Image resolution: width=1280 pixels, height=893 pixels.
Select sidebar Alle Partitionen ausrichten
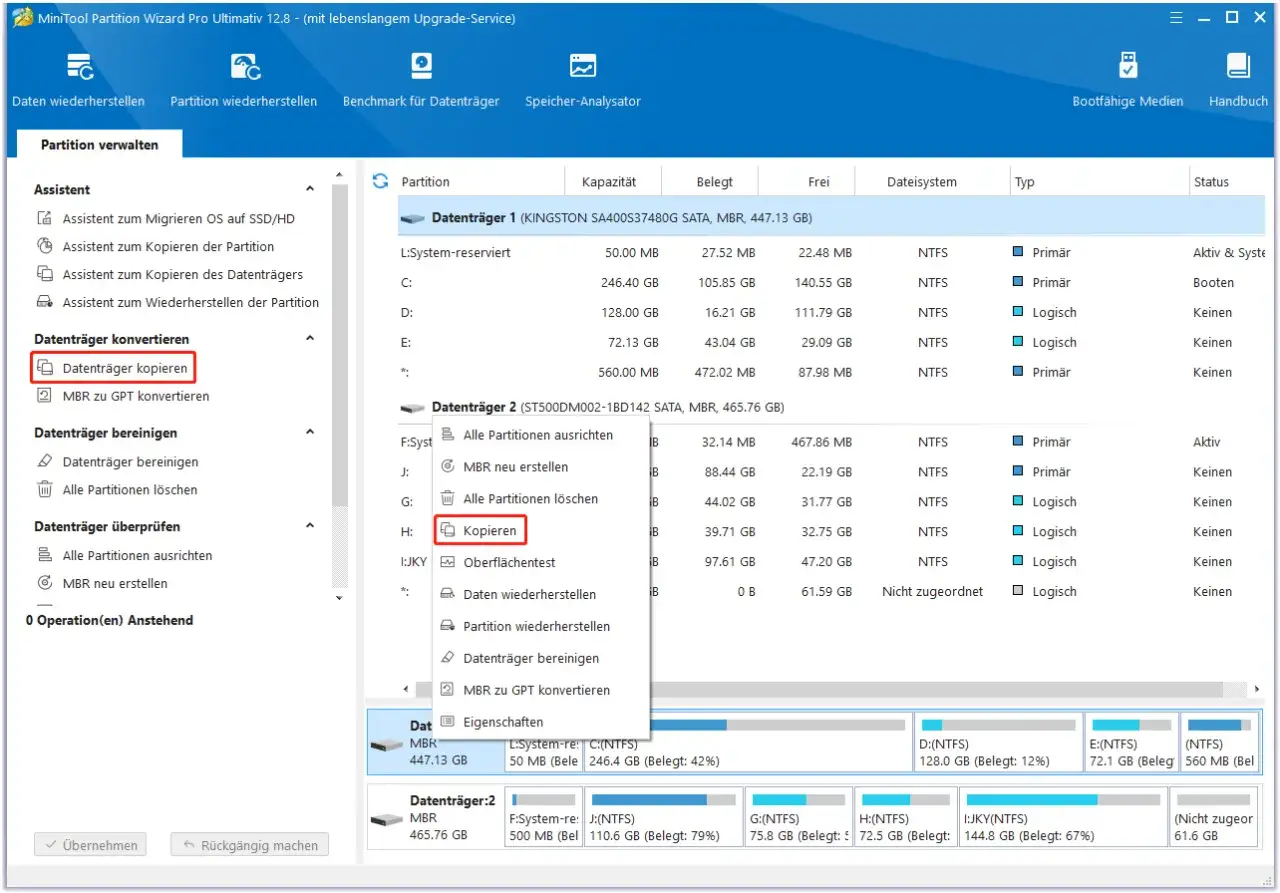coord(124,555)
